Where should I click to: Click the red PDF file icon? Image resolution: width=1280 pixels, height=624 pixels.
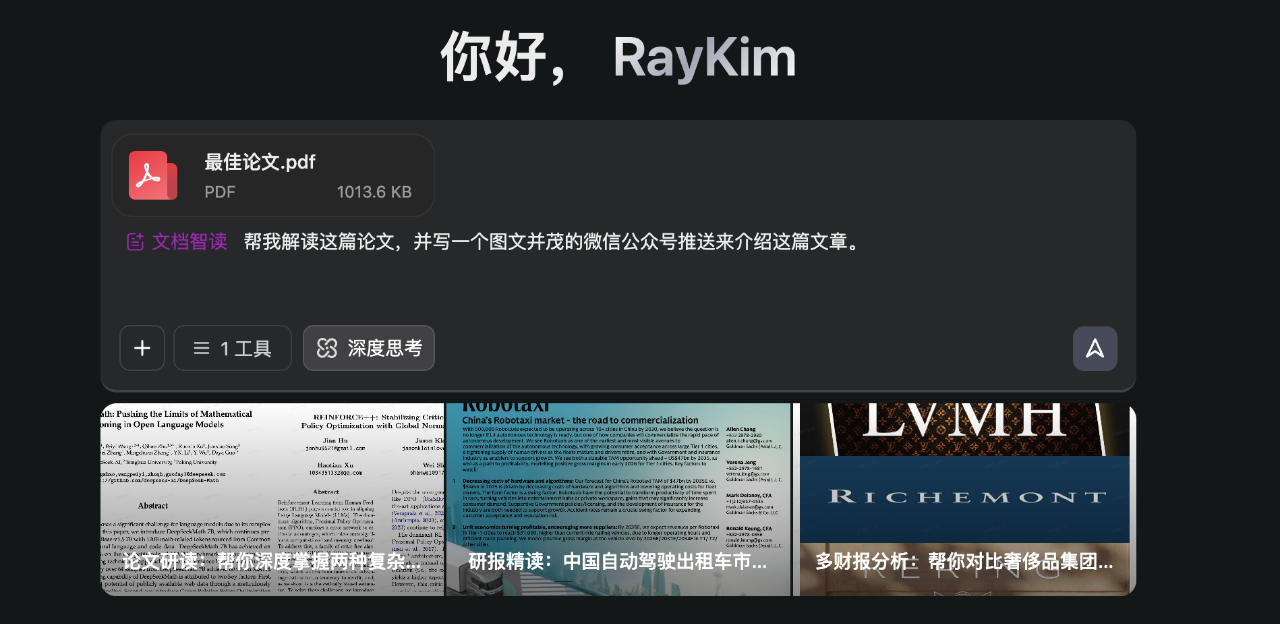pyautogui.click(x=153, y=176)
